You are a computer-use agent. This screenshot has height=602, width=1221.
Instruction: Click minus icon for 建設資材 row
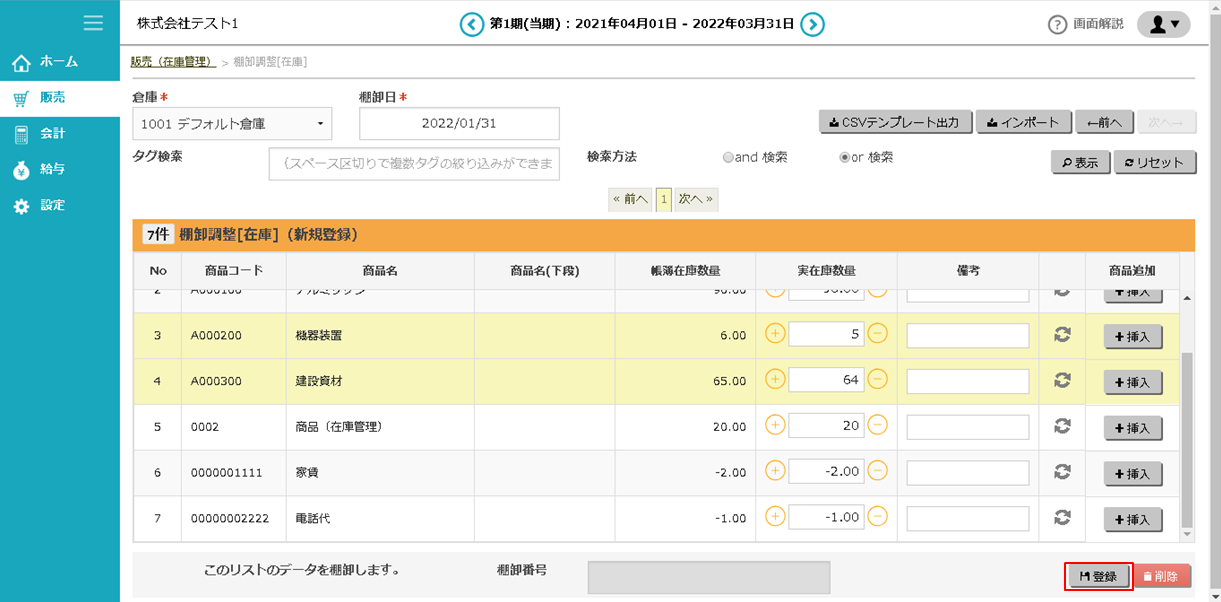(877, 379)
